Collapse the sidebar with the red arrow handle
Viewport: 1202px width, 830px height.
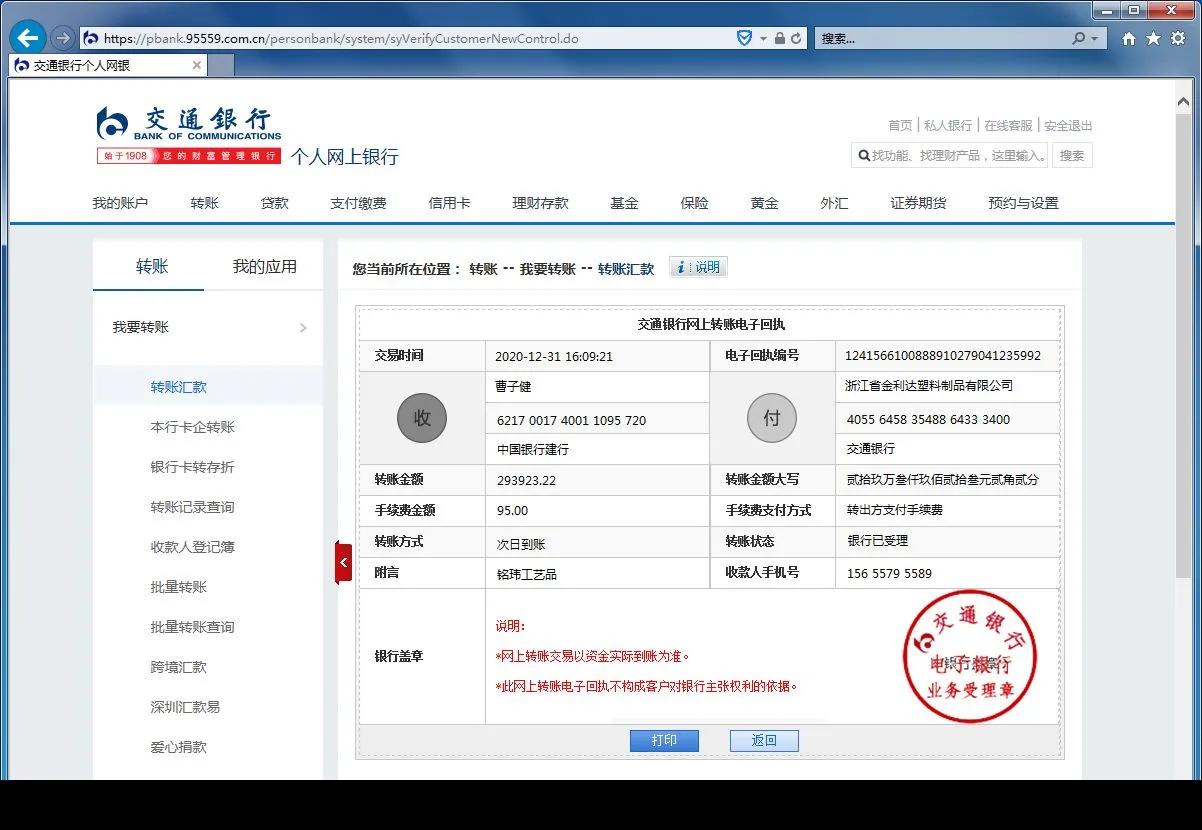(x=343, y=563)
